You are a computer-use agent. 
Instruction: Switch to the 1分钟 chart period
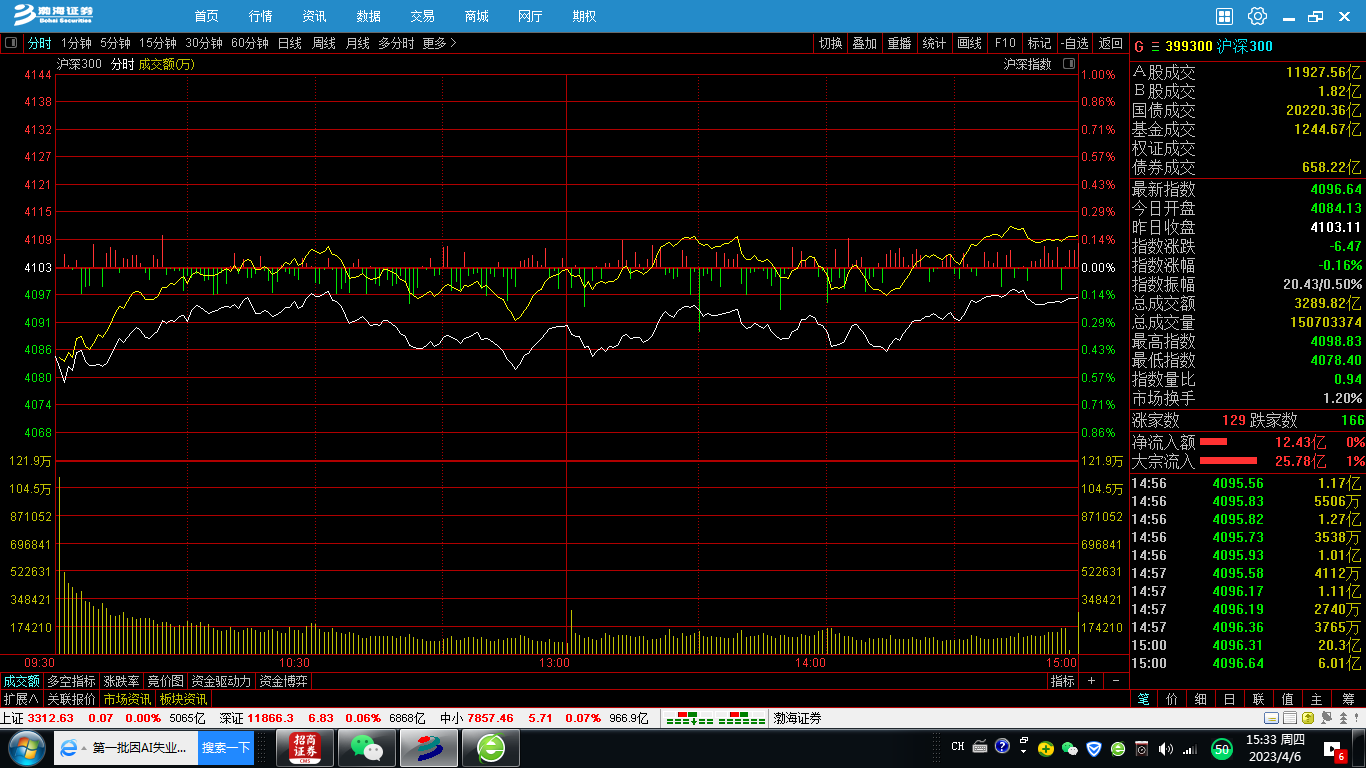pos(76,43)
